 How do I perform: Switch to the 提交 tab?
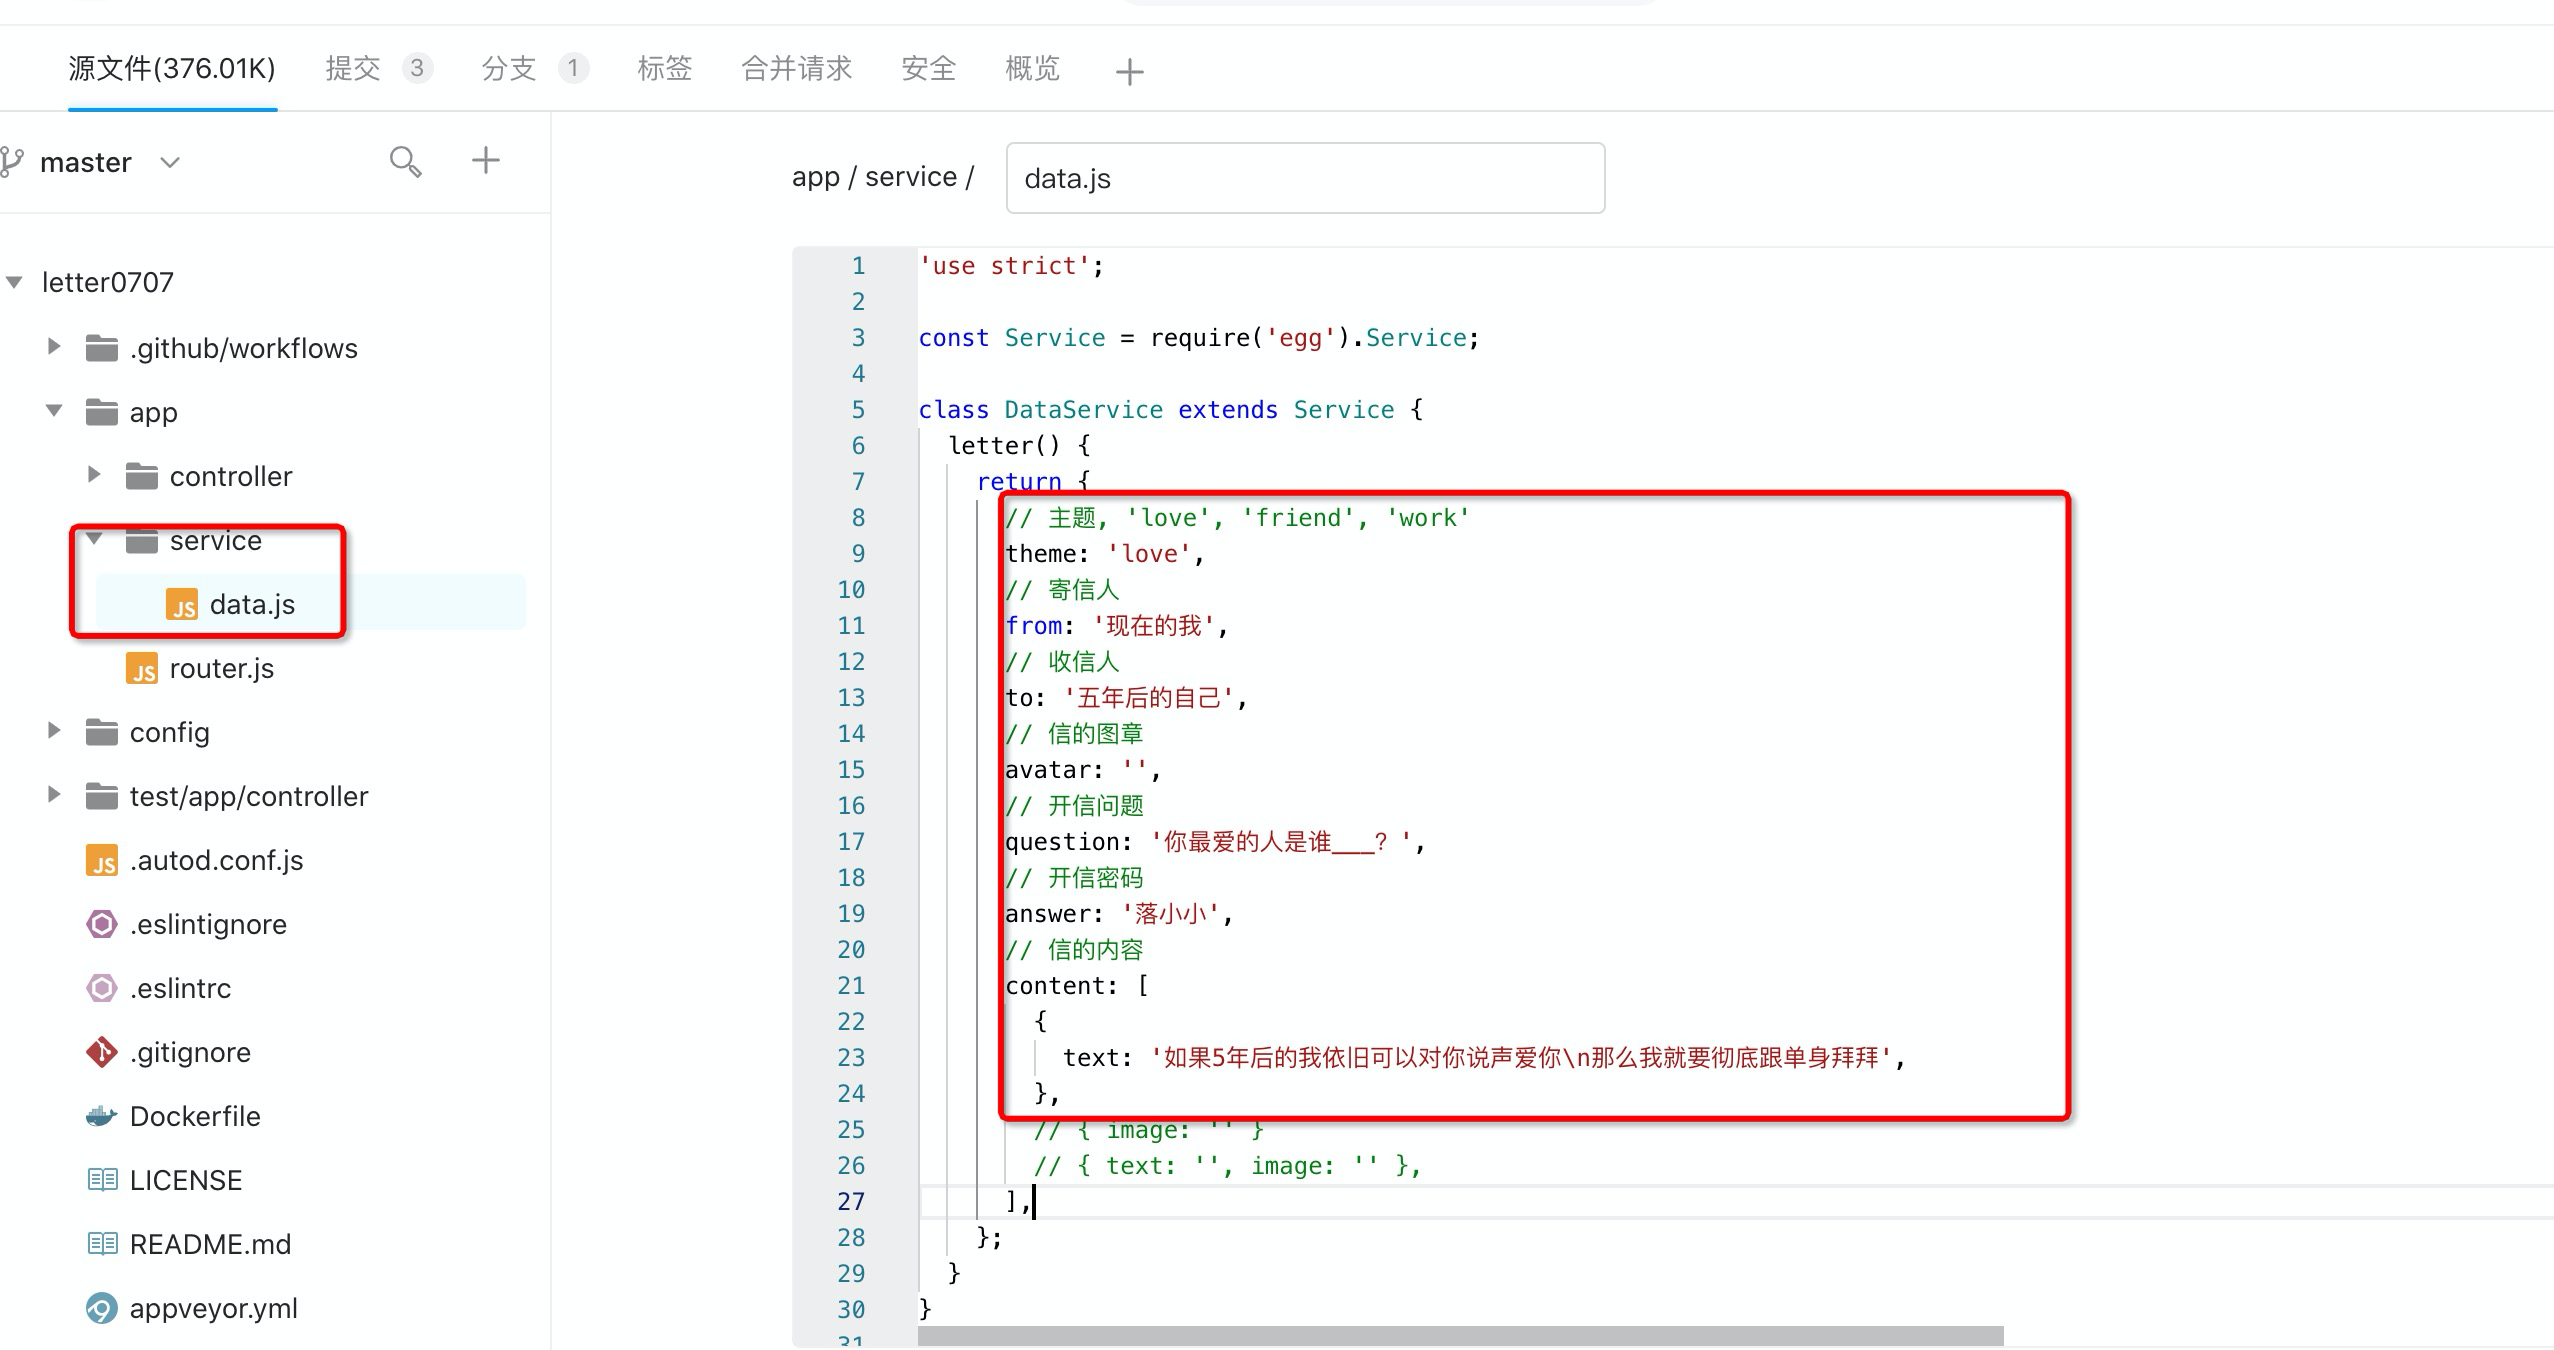pos(353,68)
